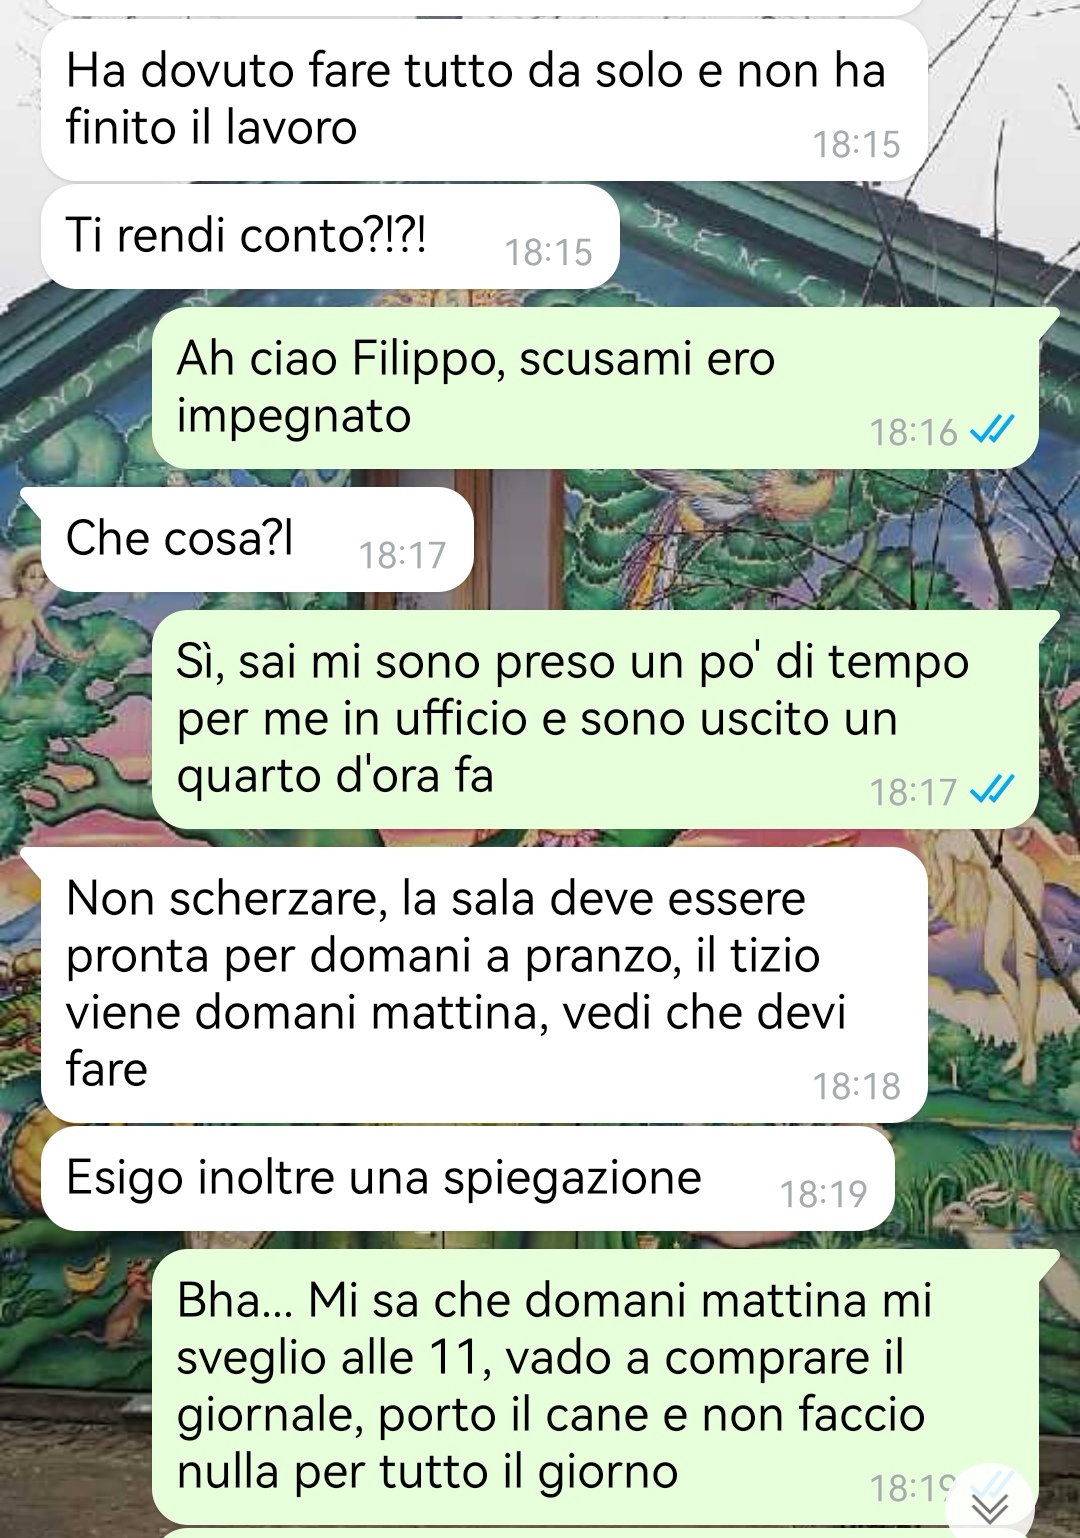Viewport: 1080px width, 1538px height.
Task: Select the 'Esigo inoltre una spiegazione' message
Action: coord(467,1179)
